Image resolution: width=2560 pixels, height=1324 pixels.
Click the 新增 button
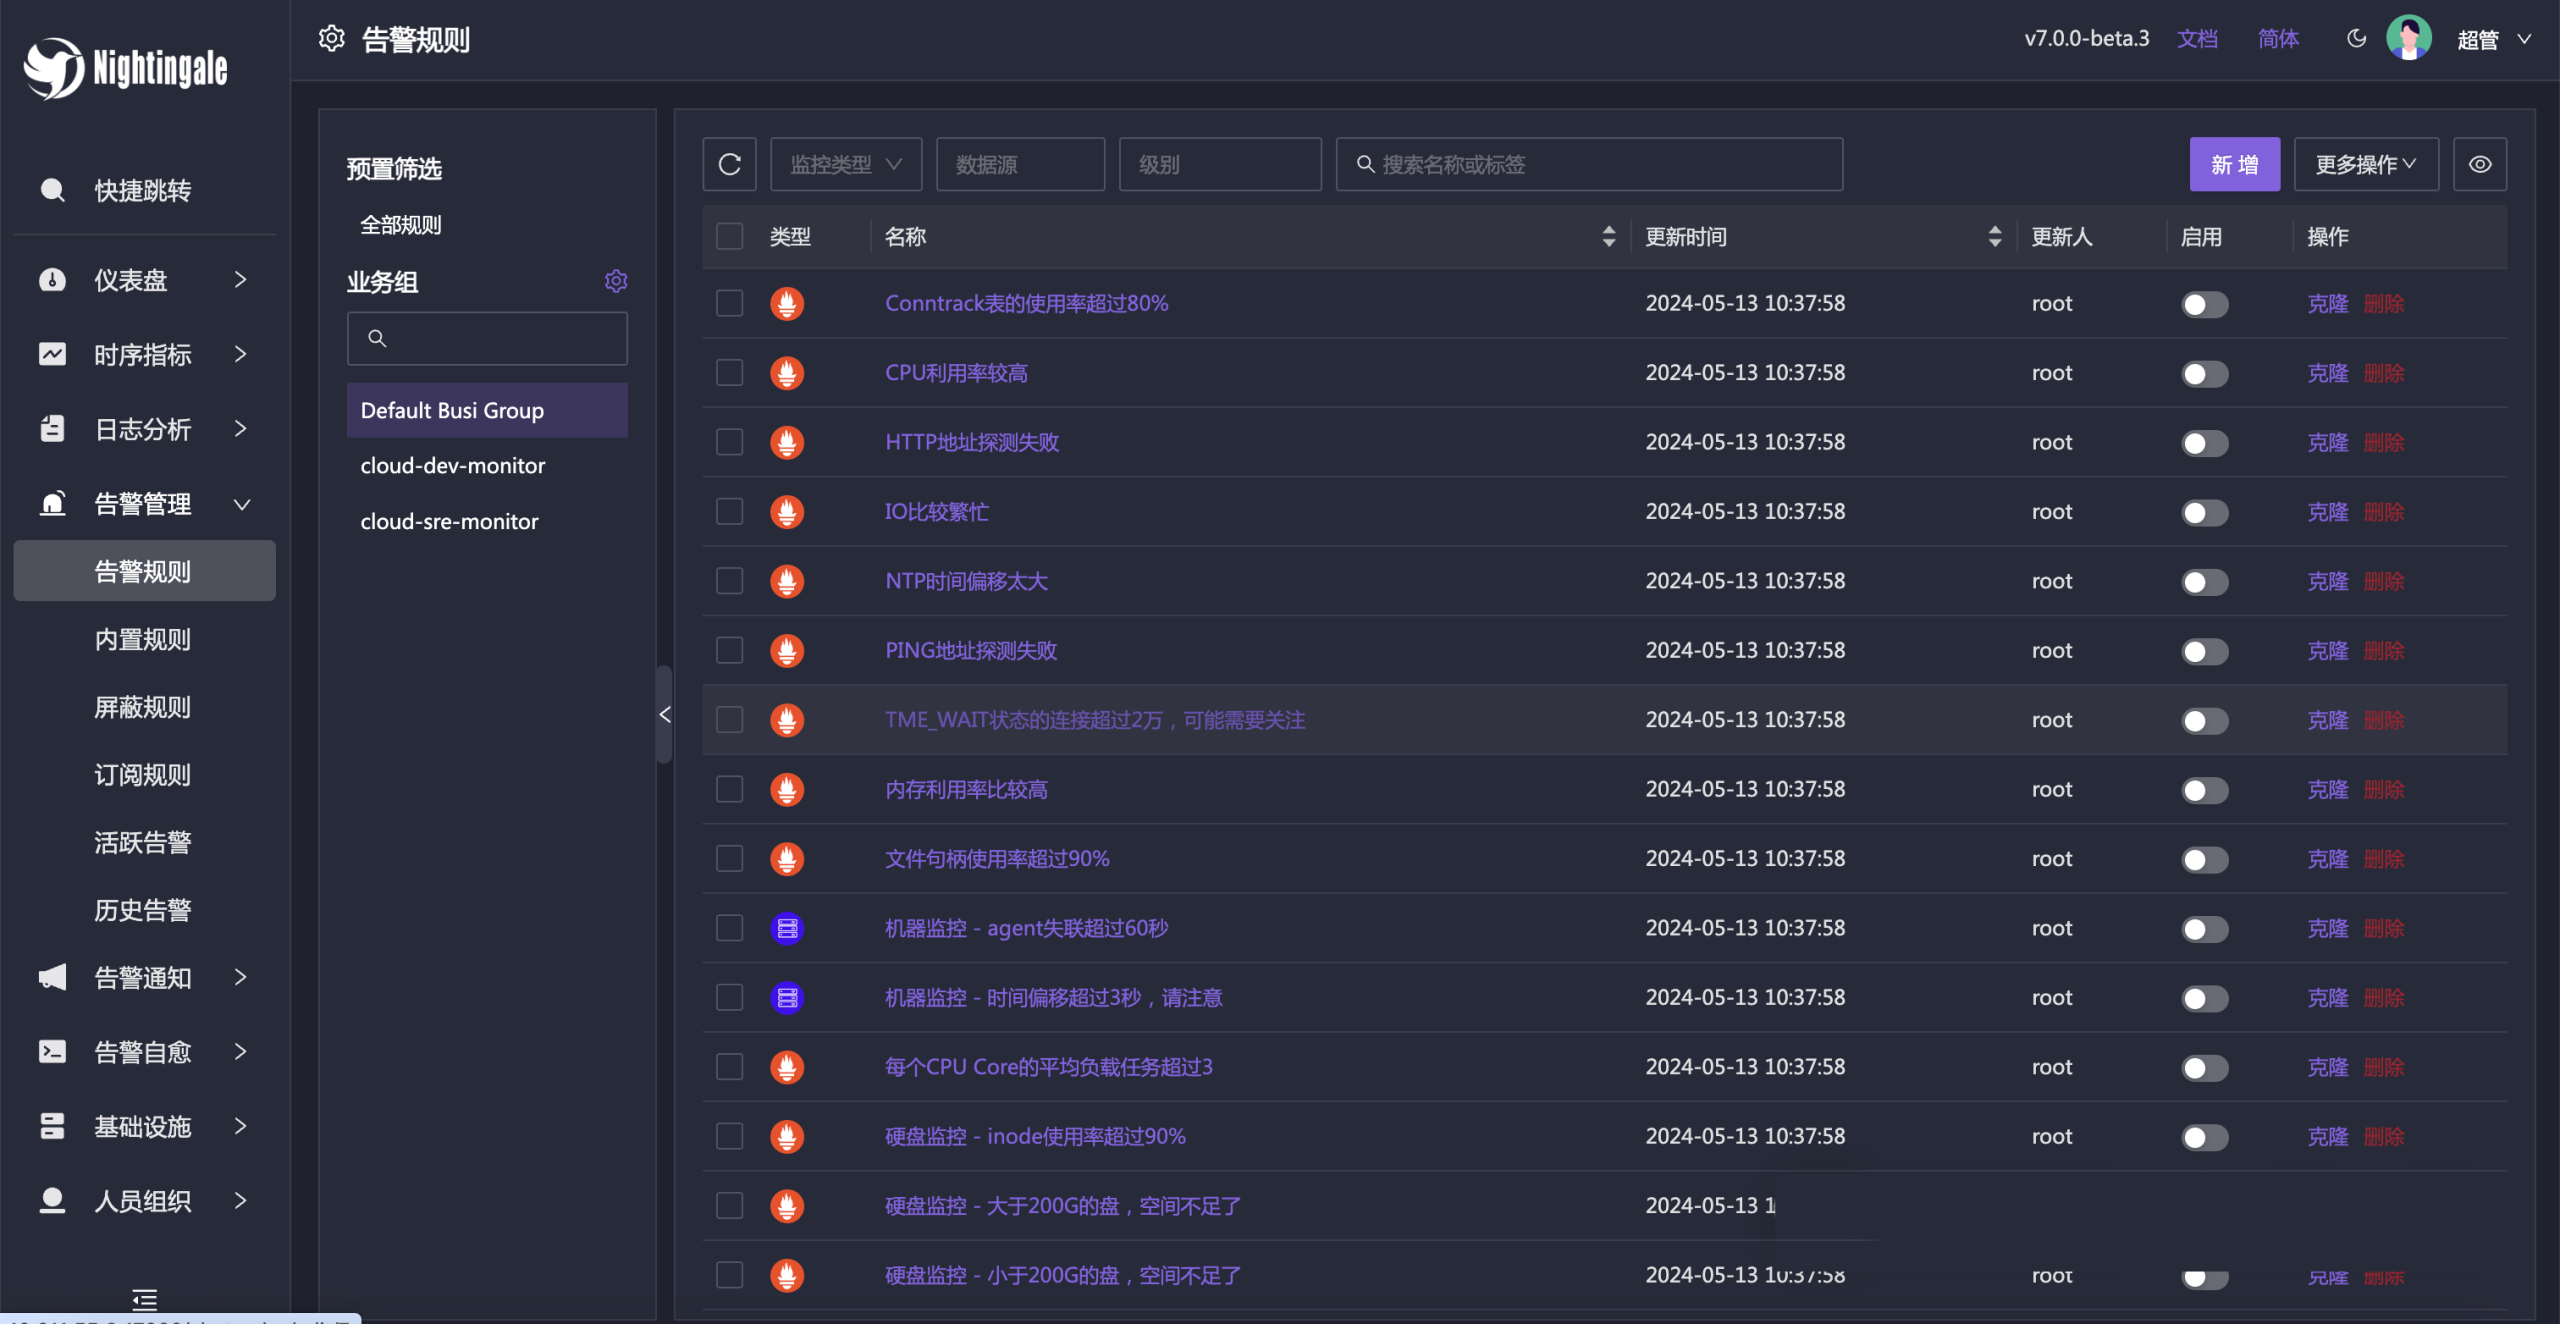[x=2234, y=164]
